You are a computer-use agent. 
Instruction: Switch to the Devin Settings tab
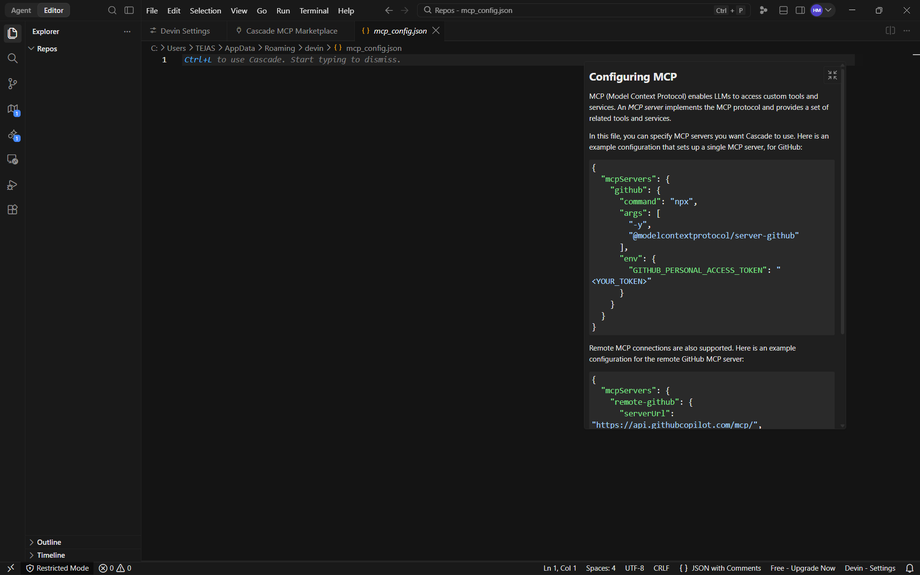[x=184, y=31]
